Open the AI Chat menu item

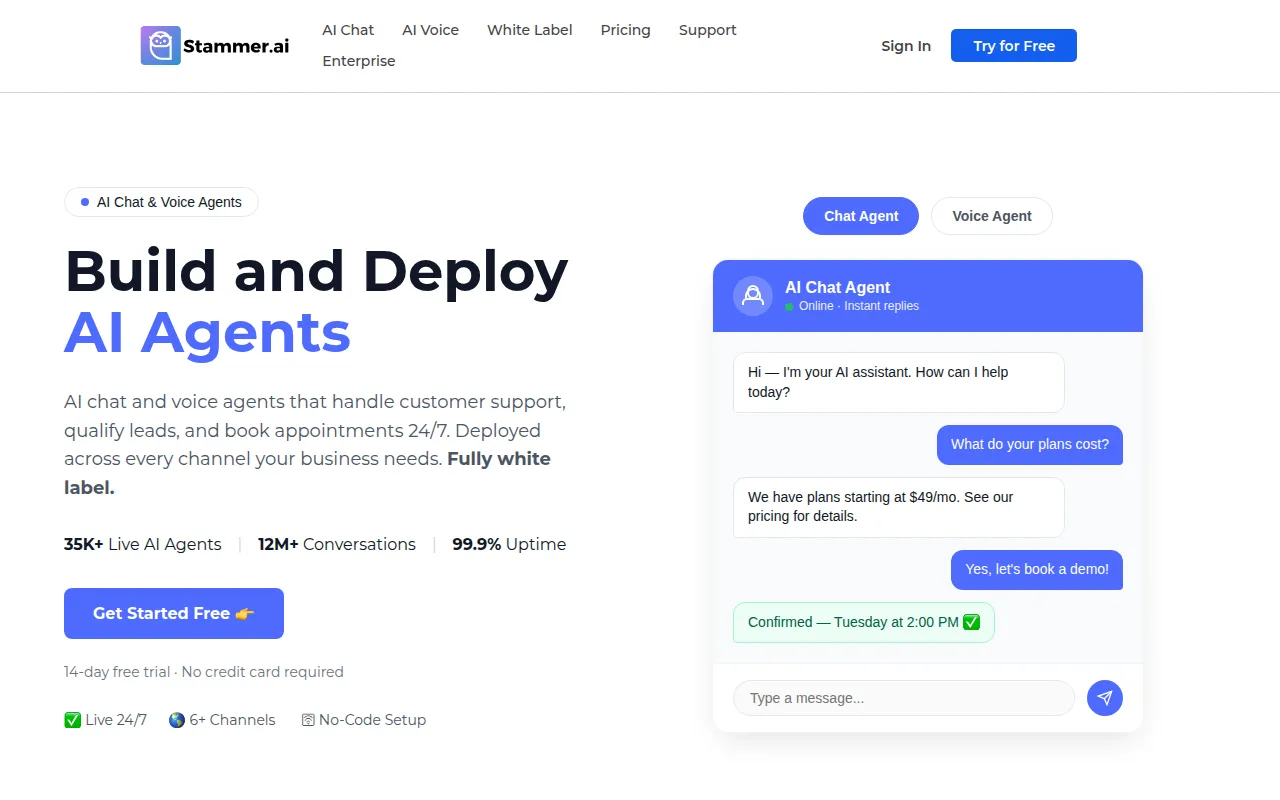tap(348, 30)
